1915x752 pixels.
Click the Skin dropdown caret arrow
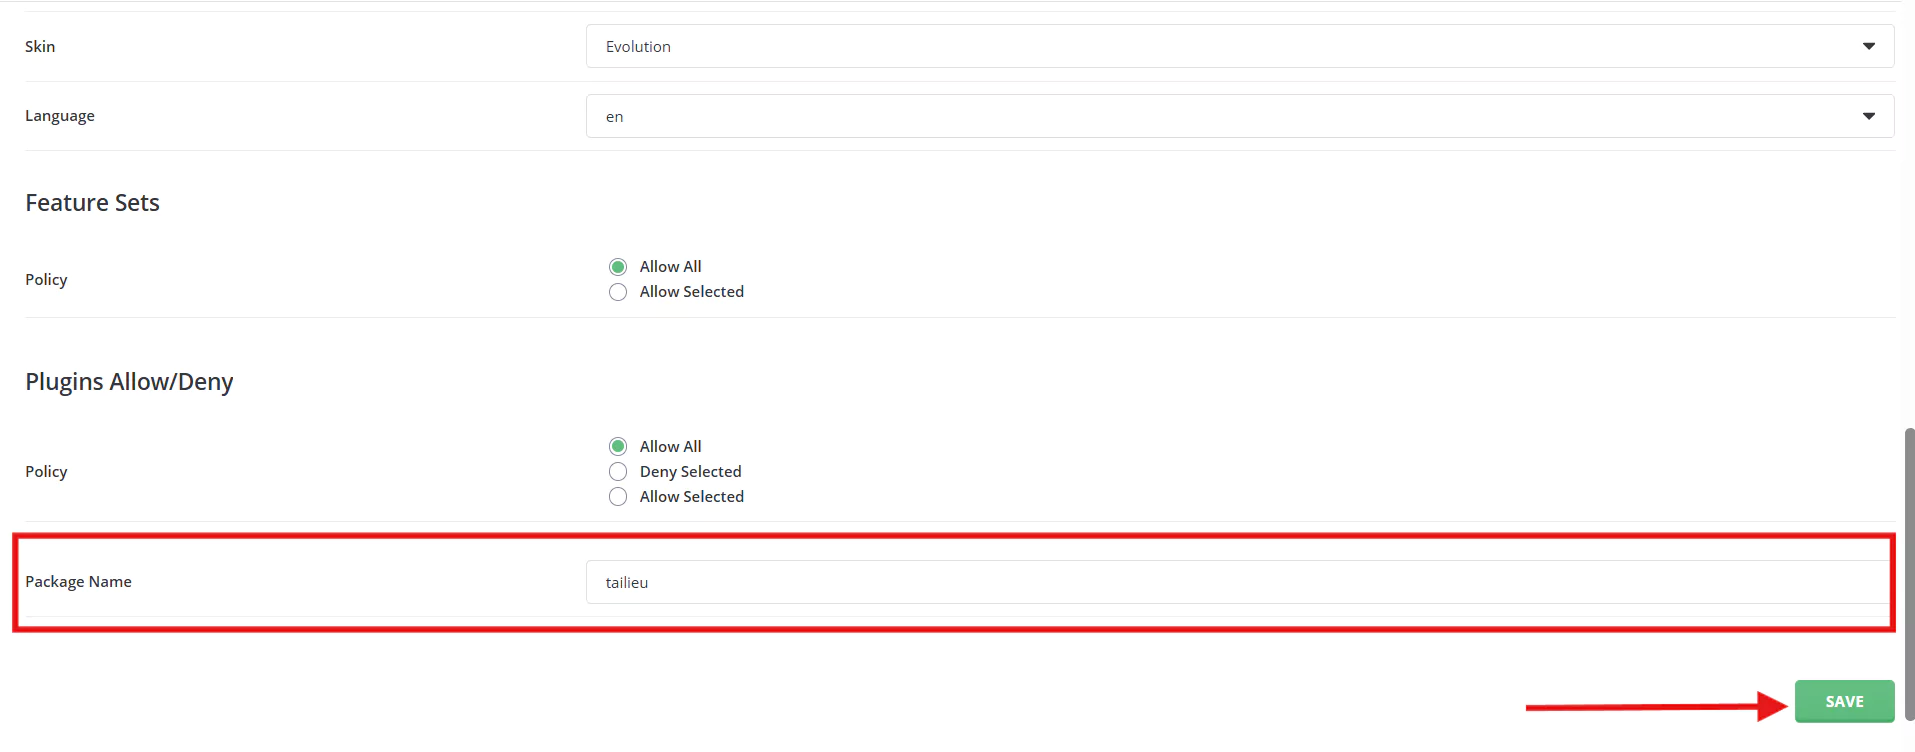[1868, 46]
